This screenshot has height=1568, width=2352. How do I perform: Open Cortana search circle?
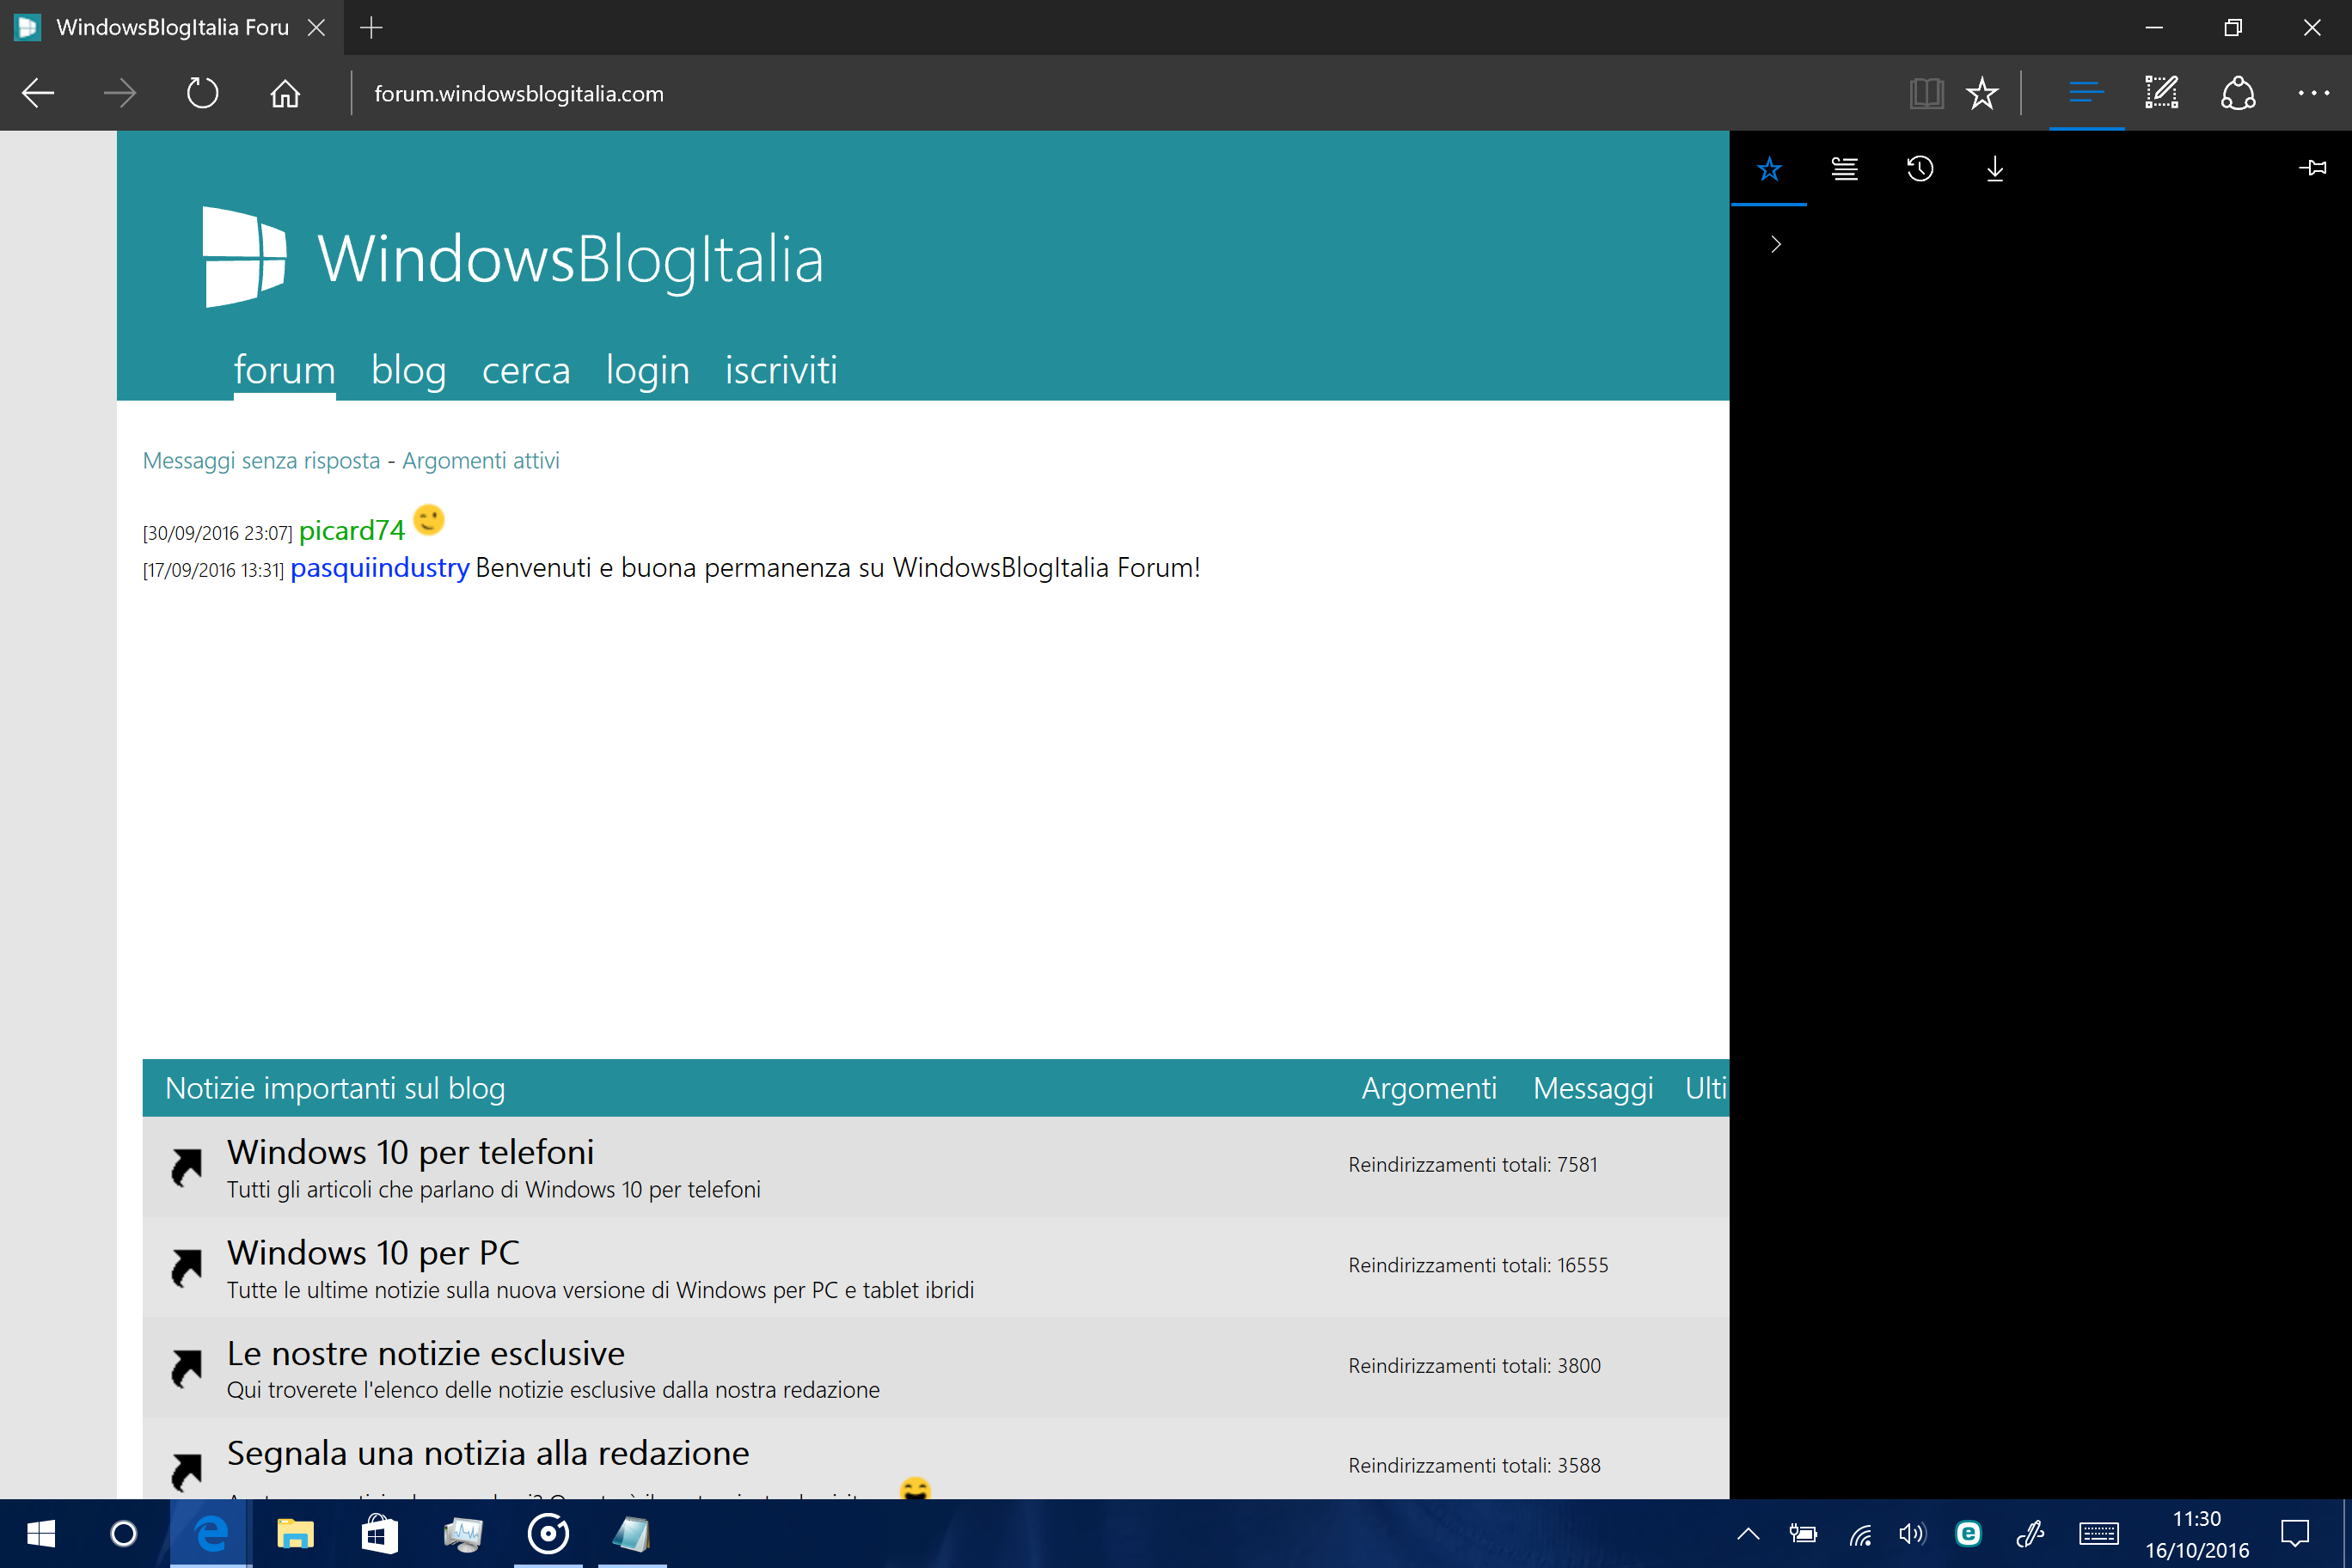click(x=124, y=1534)
